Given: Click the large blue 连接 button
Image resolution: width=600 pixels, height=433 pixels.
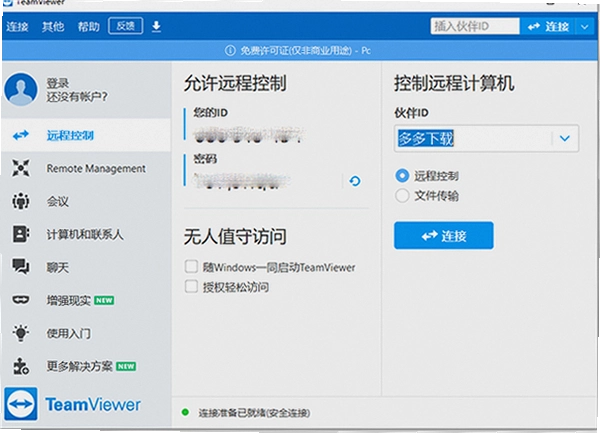Looking at the screenshot, I should [x=443, y=236].
